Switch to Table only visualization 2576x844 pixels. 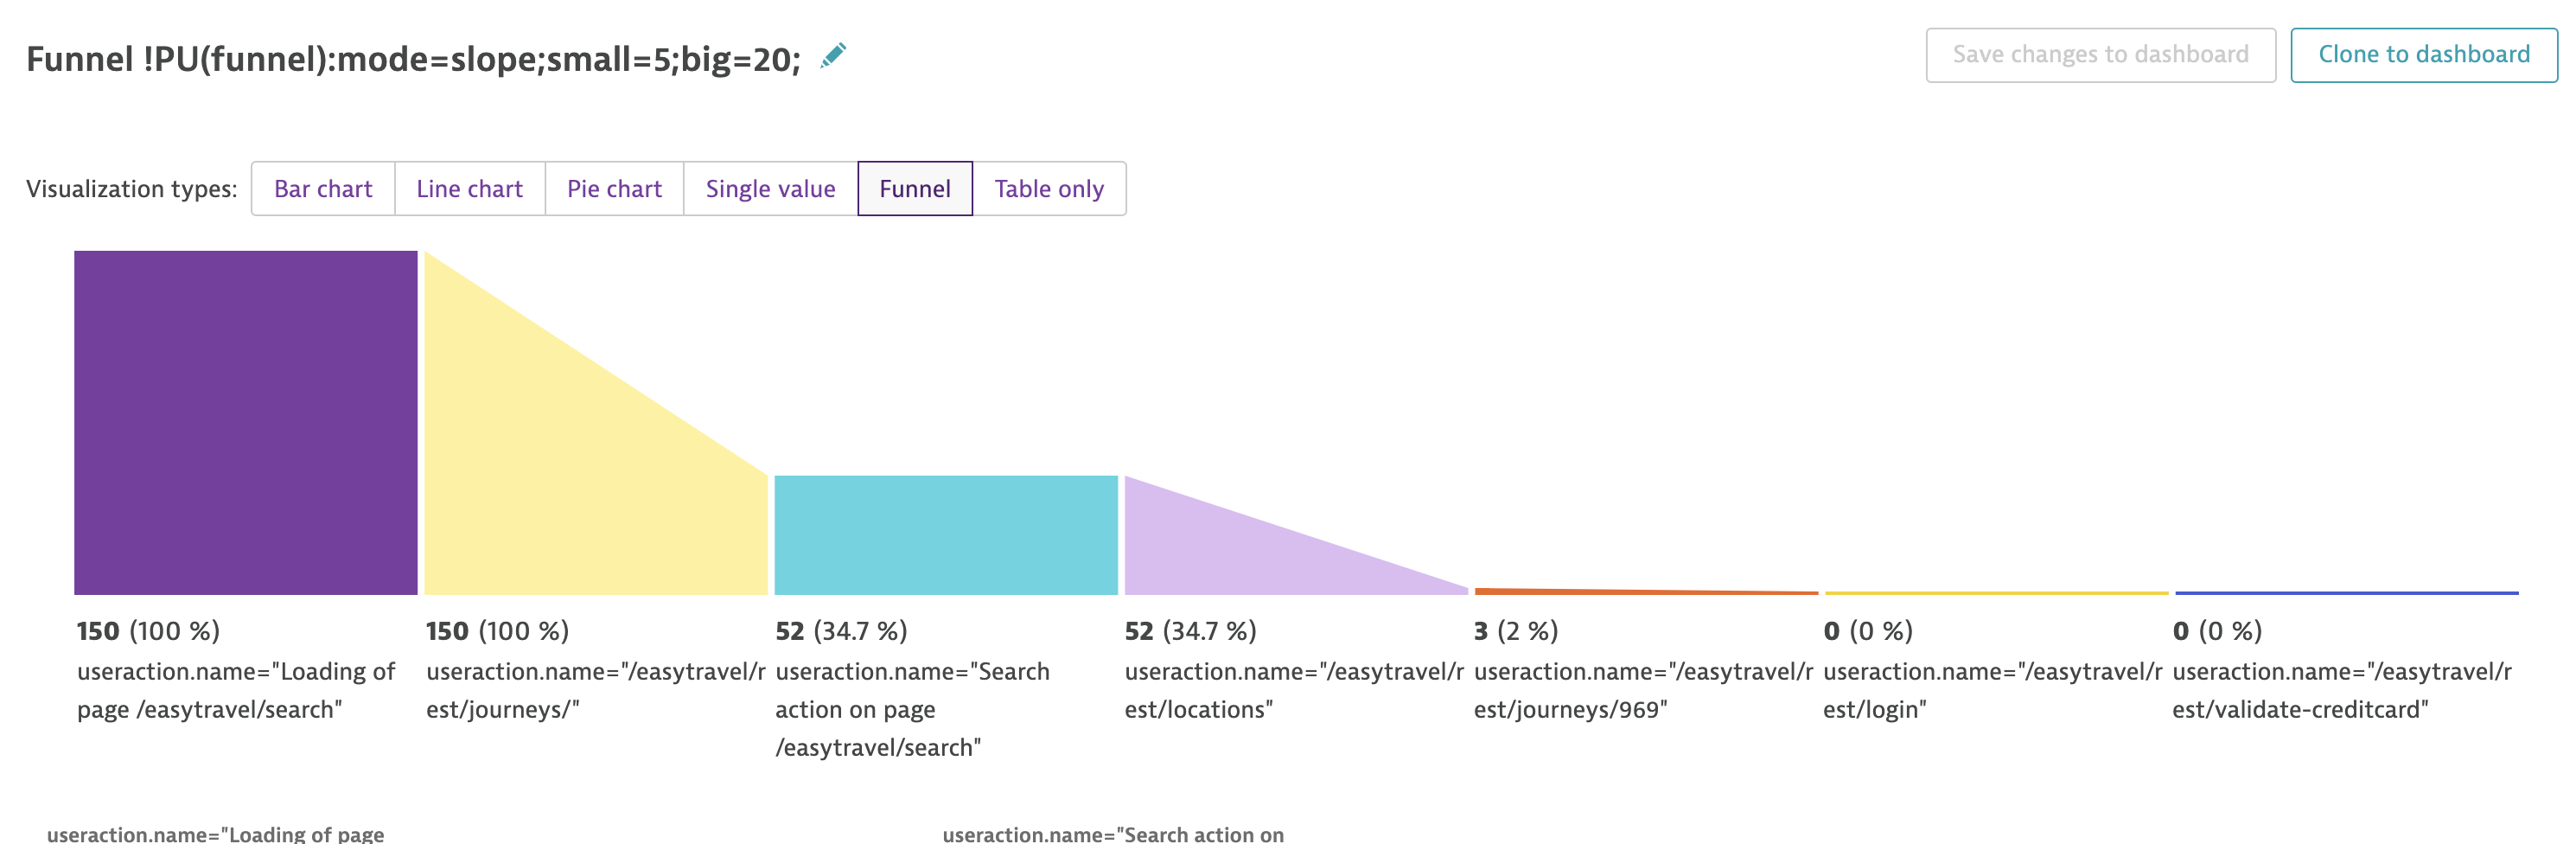pyautogui.click(x=1049, y=188)
